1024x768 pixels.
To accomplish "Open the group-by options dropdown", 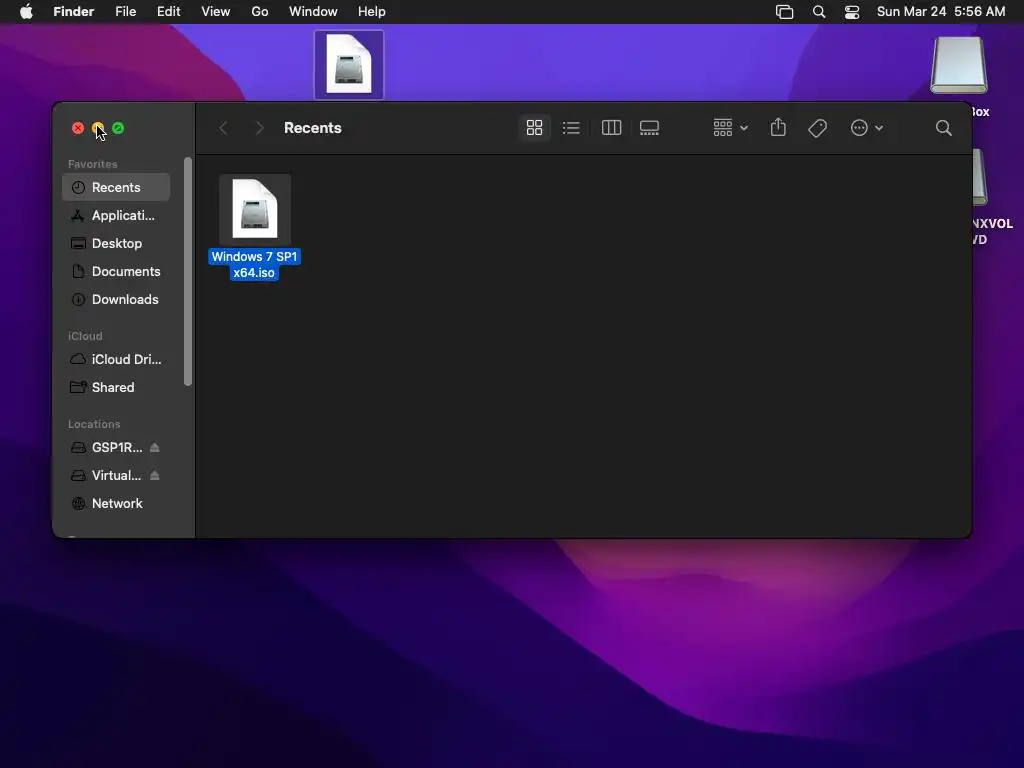I will pyautogui.click(x=730, y=128).
